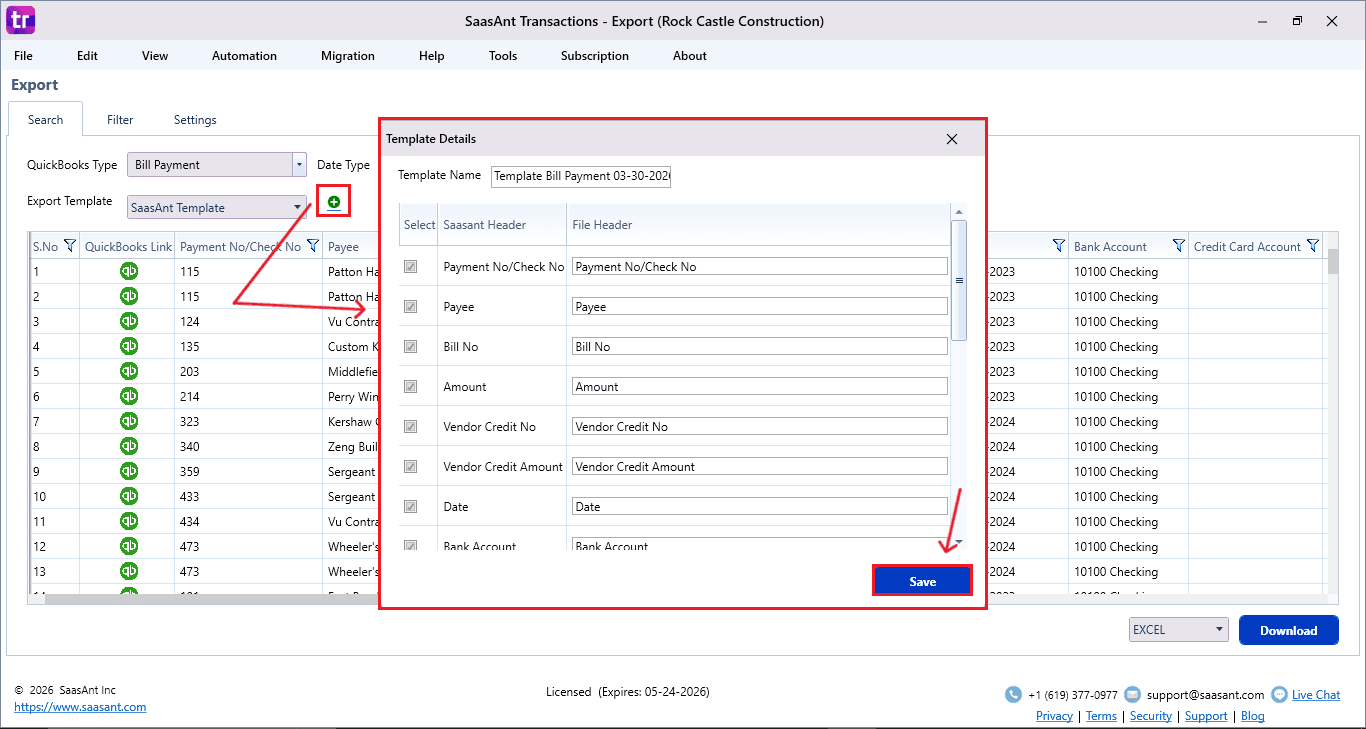Toggle the Payee row checkbox
This screenshot has height=729, width=1366.
click(410, 307)
